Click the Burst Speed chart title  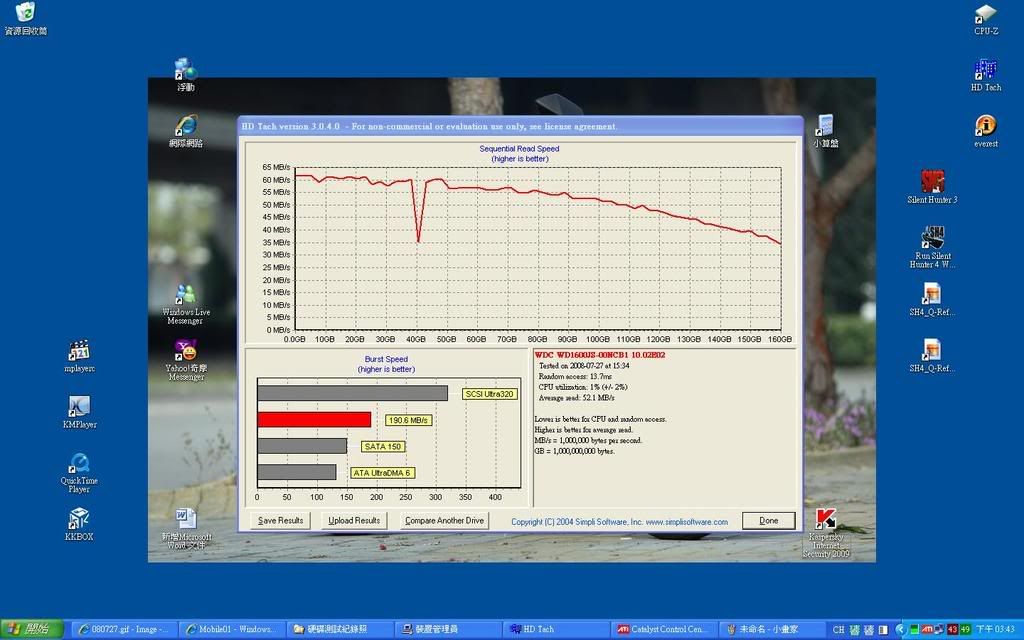click(386, 359)
